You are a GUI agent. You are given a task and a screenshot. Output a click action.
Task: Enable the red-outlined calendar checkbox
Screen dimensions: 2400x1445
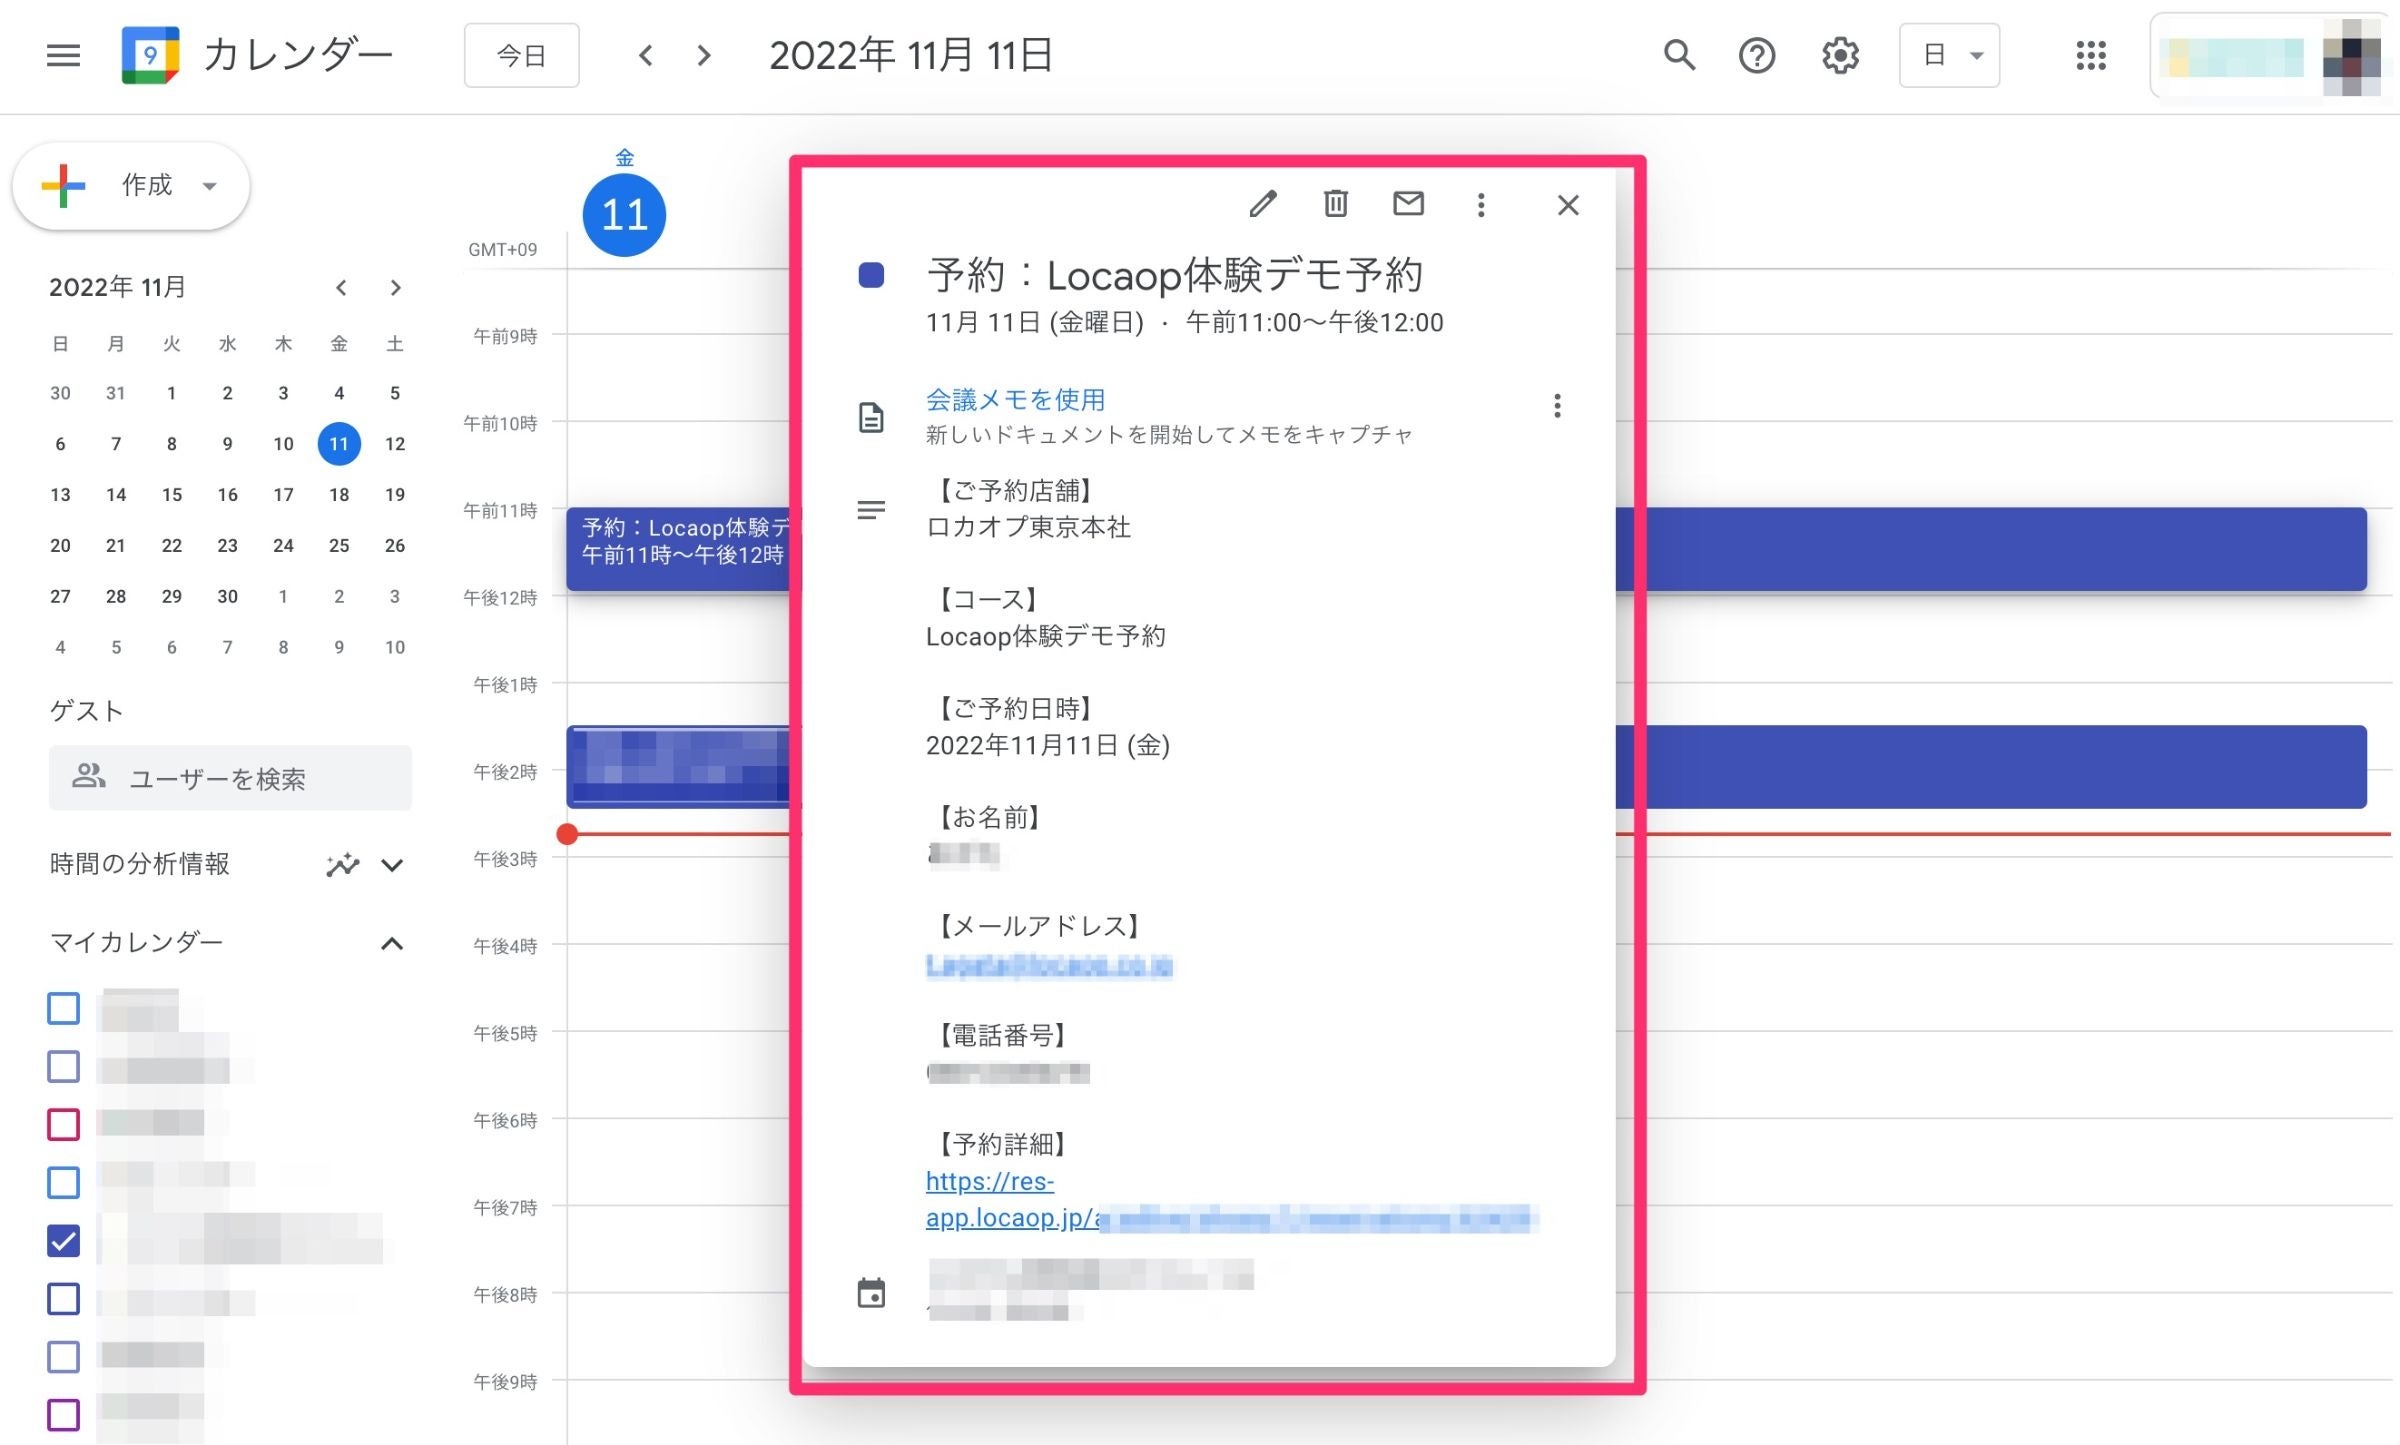tap(62, 1124)
